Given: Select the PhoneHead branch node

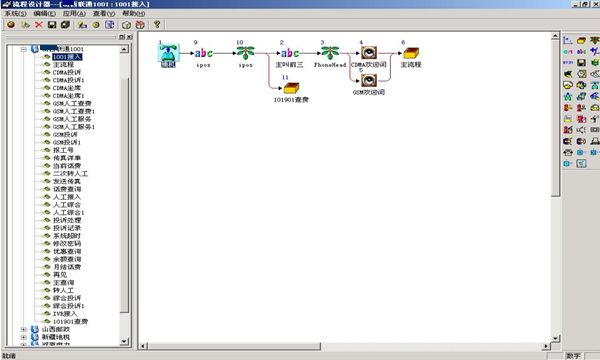Looking at the screenshot, I should [330, 53].
